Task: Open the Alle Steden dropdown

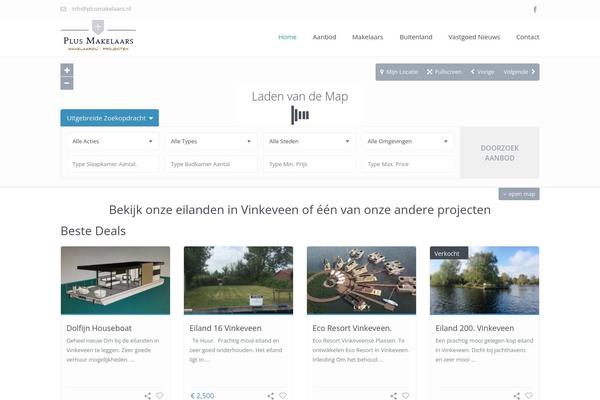Action: pyautogui.click(x=309, y=141)
